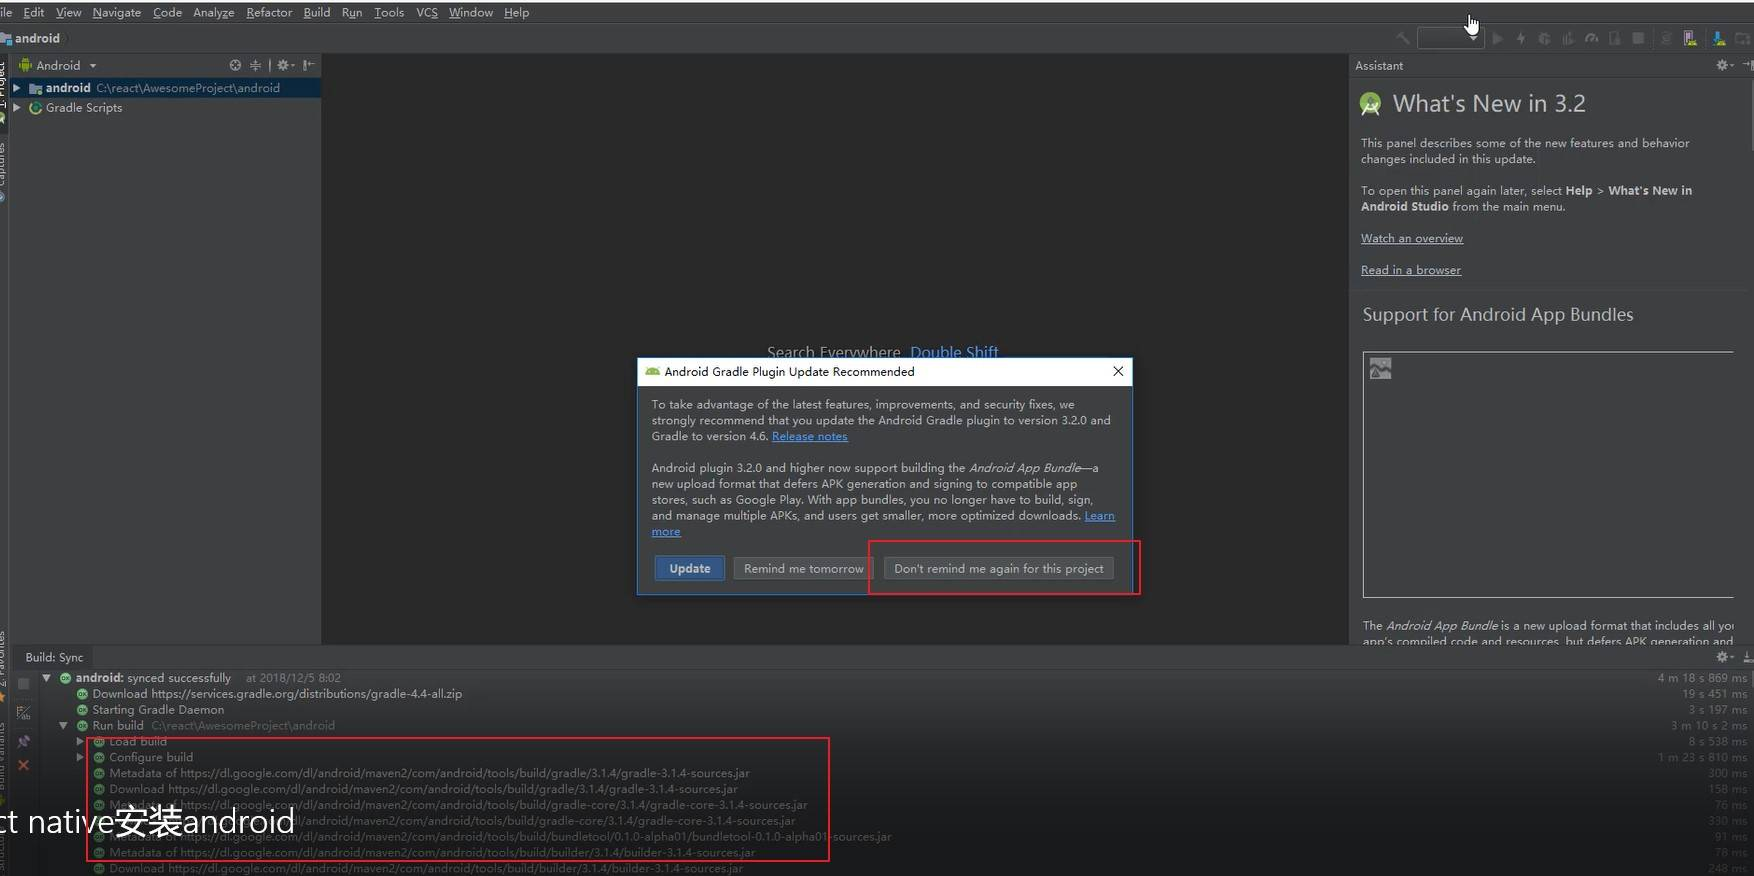Viewport: 1754px width, 876px height.
Task: Click the Debug app bug icon
Action: pyautogui.click(x=1544, y=38)
